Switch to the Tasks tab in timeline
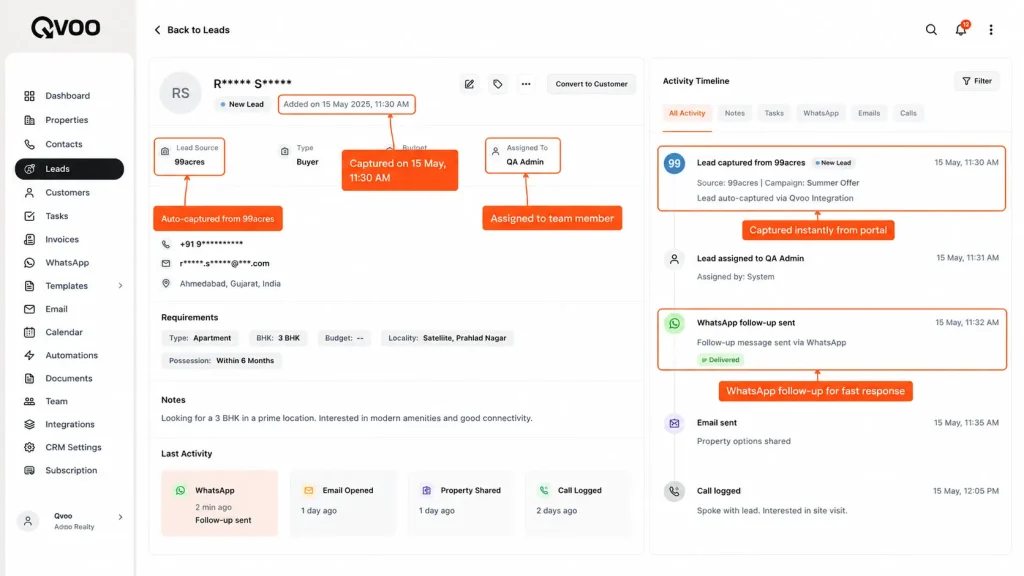The image size is (1024, 576). 774,113
